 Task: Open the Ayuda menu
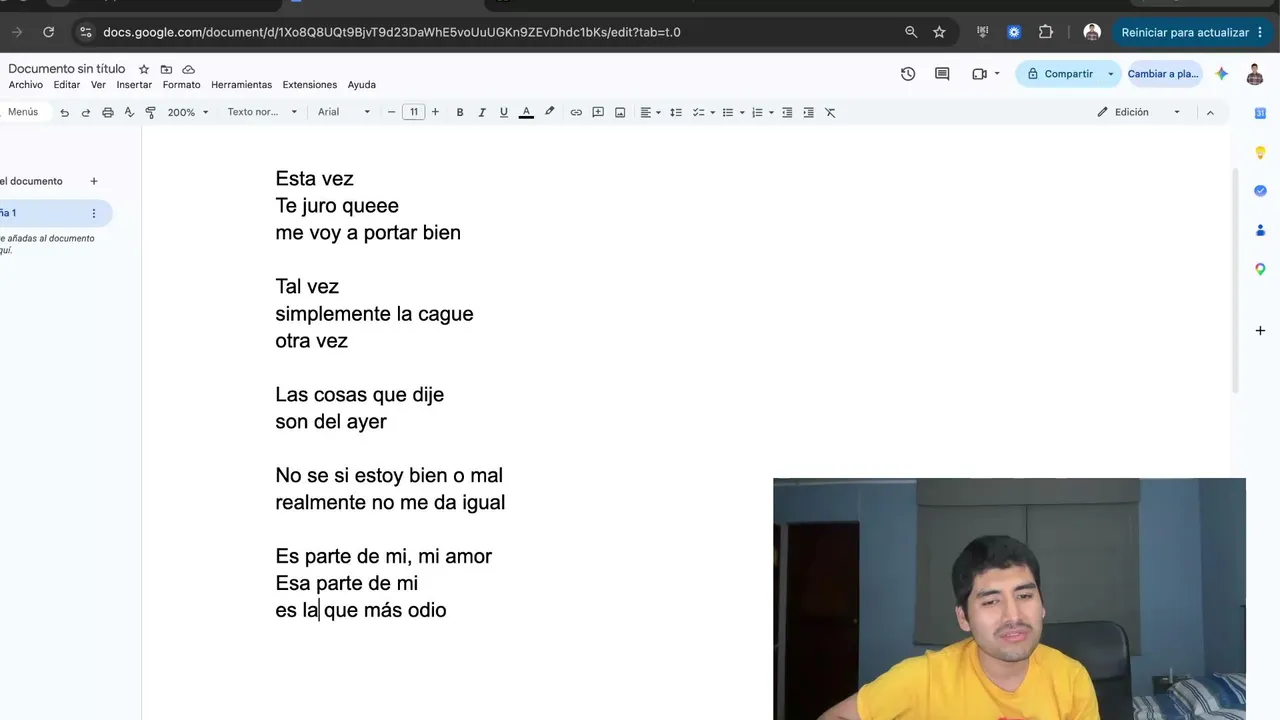point(362,85)
